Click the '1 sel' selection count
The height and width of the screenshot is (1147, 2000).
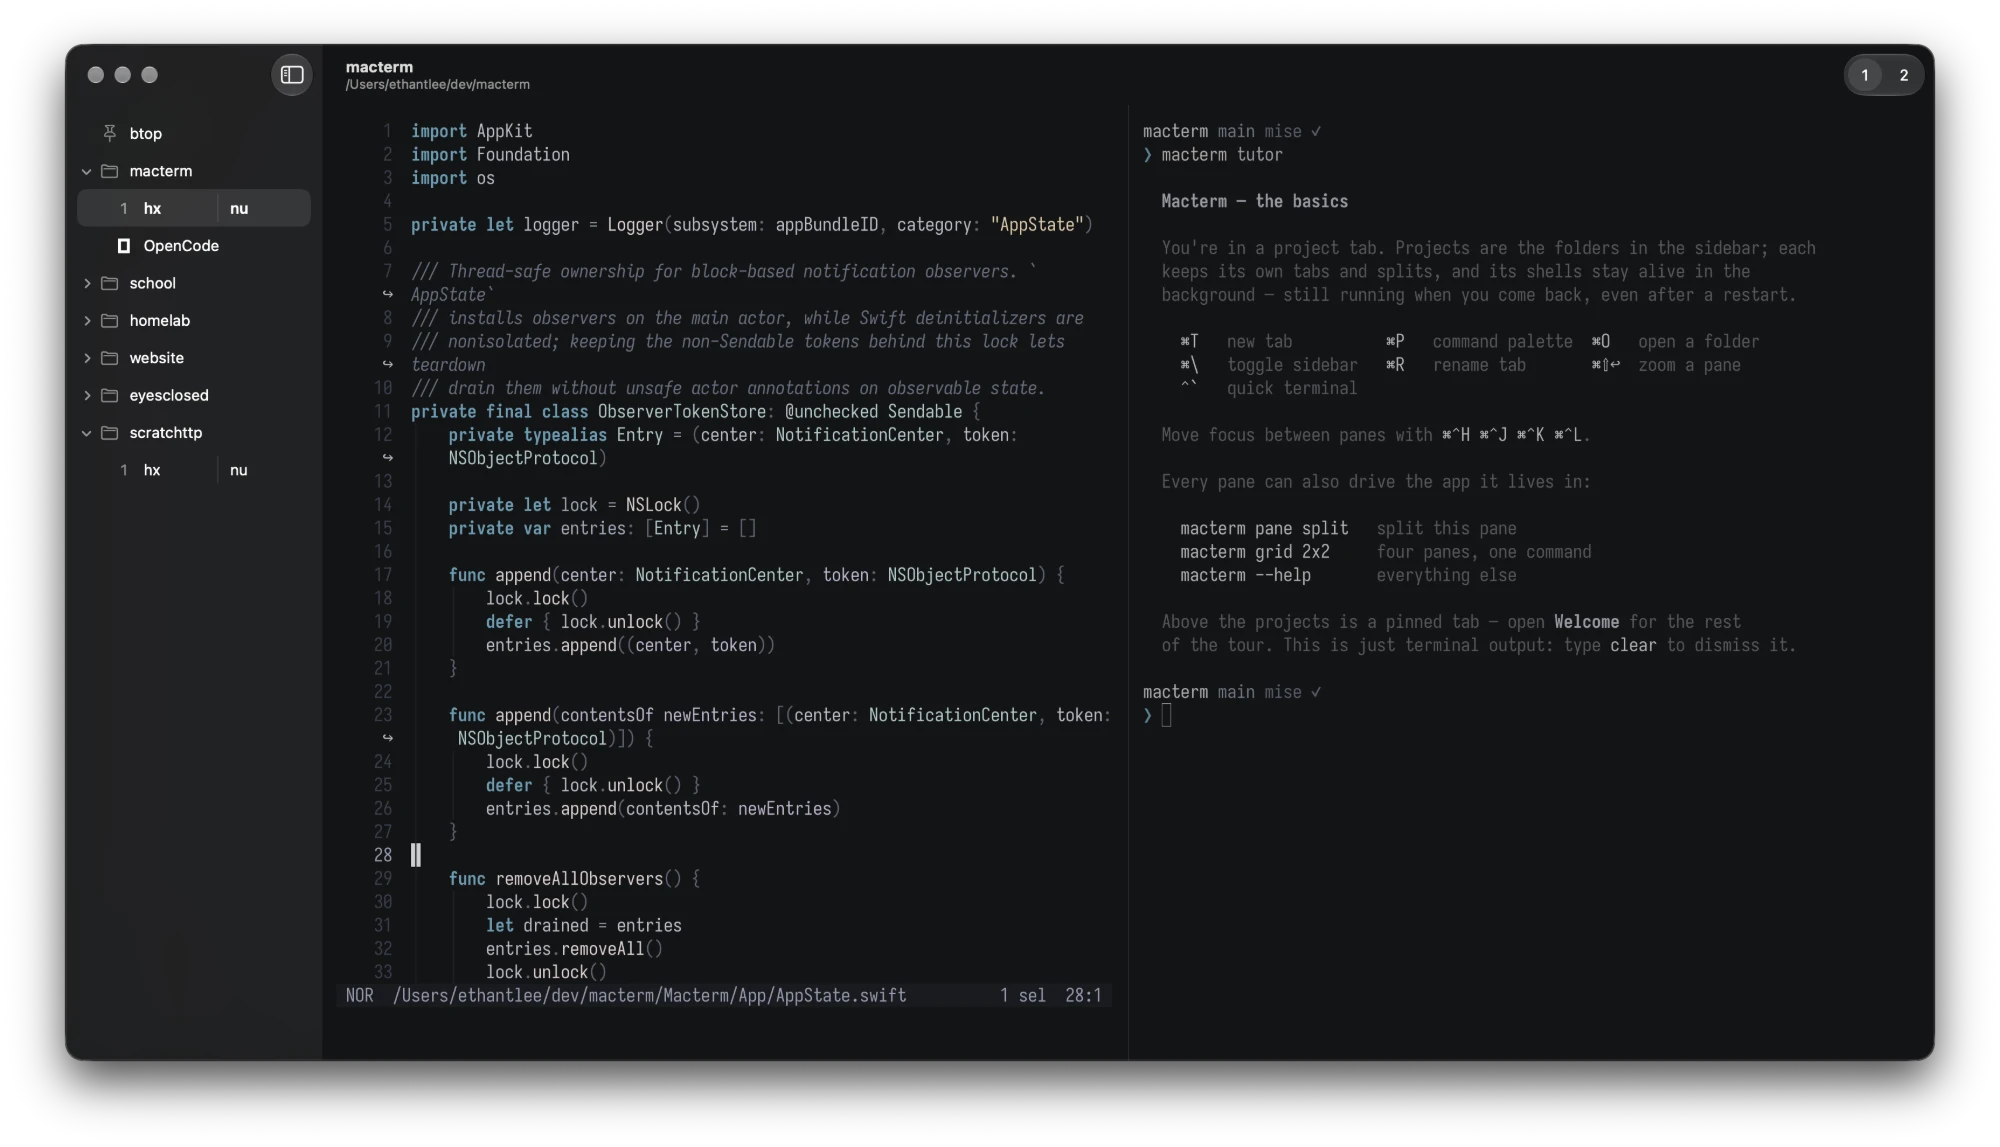(1022, 996)
